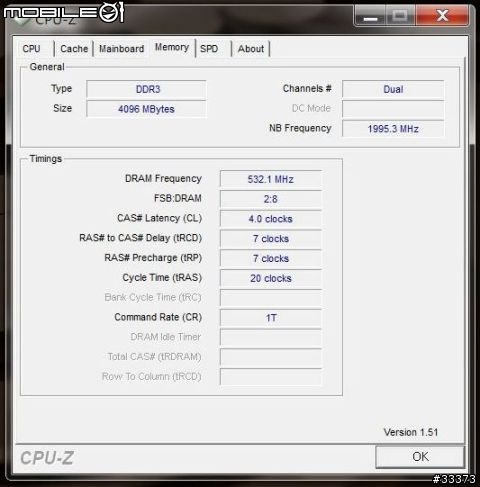480x487 pixels.
Task: Select the NB Frequency 1995.3 MHz field
Action: click(x=393, y=129)
